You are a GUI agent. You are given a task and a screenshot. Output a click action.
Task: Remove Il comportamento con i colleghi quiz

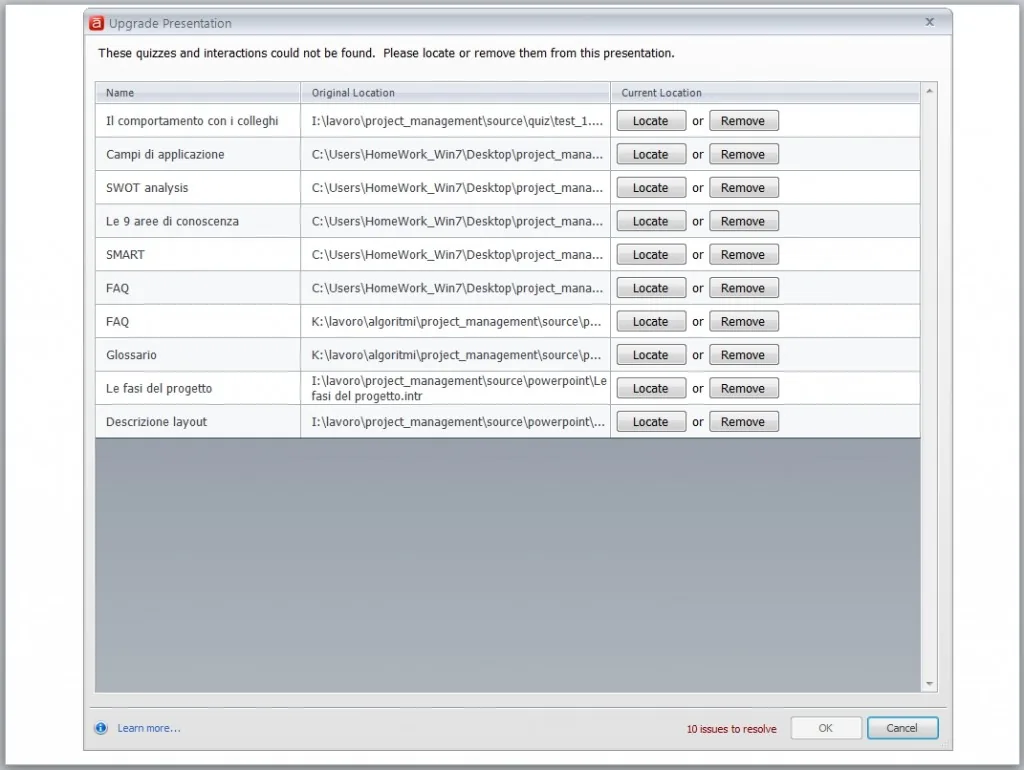pyautogui.click(x=743, y=121)
